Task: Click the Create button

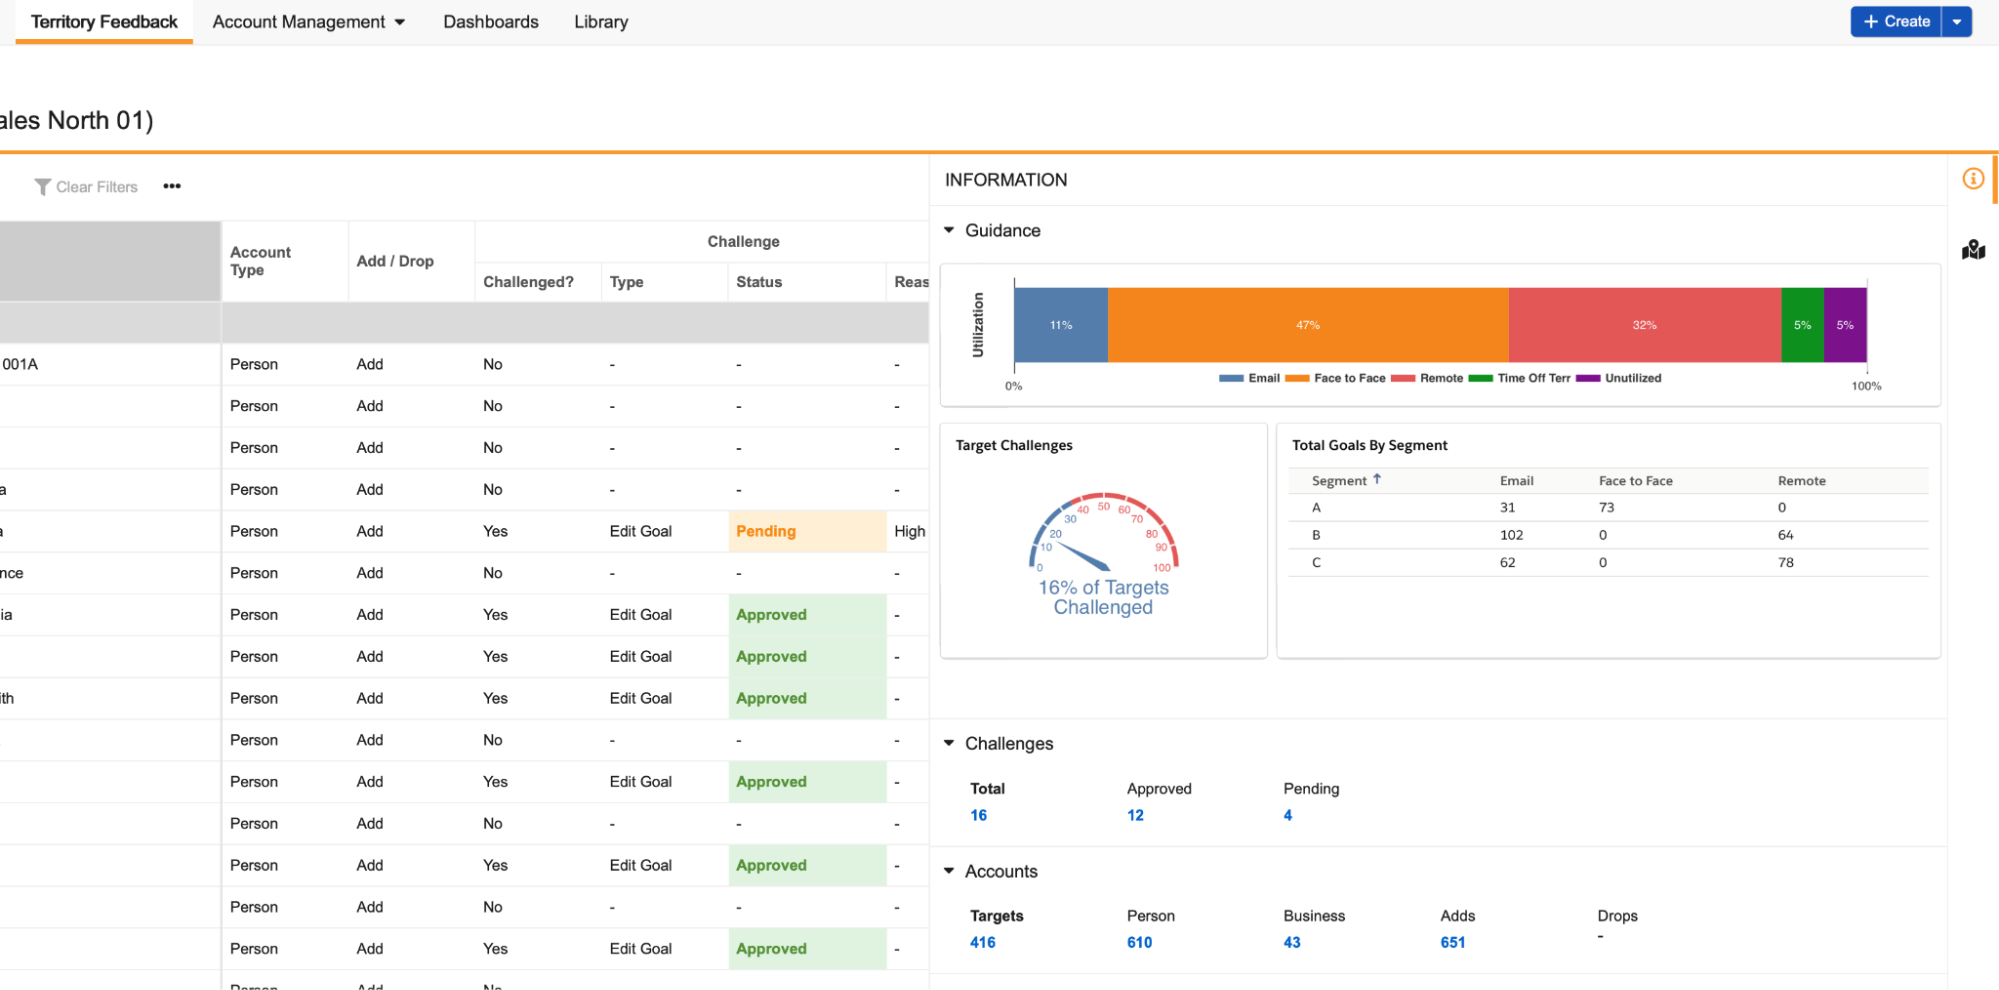Action: (1896, 22)
